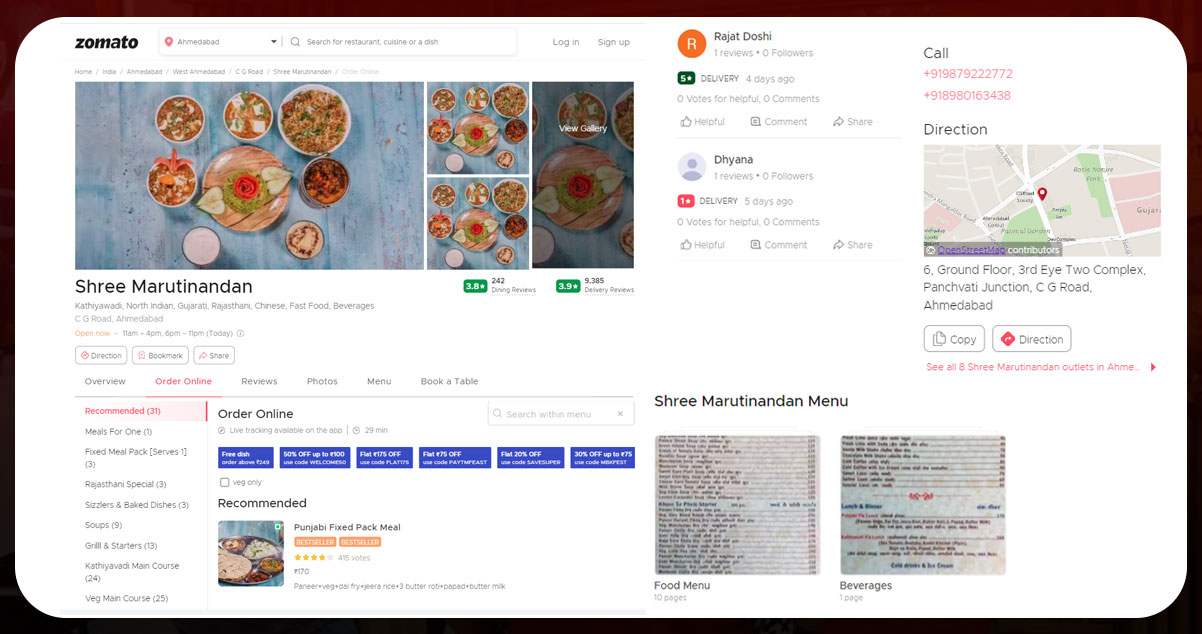Enable the veg only filter
This screenshot has width=1202, height=634.
pyautogui.click(x=225, y=480)
